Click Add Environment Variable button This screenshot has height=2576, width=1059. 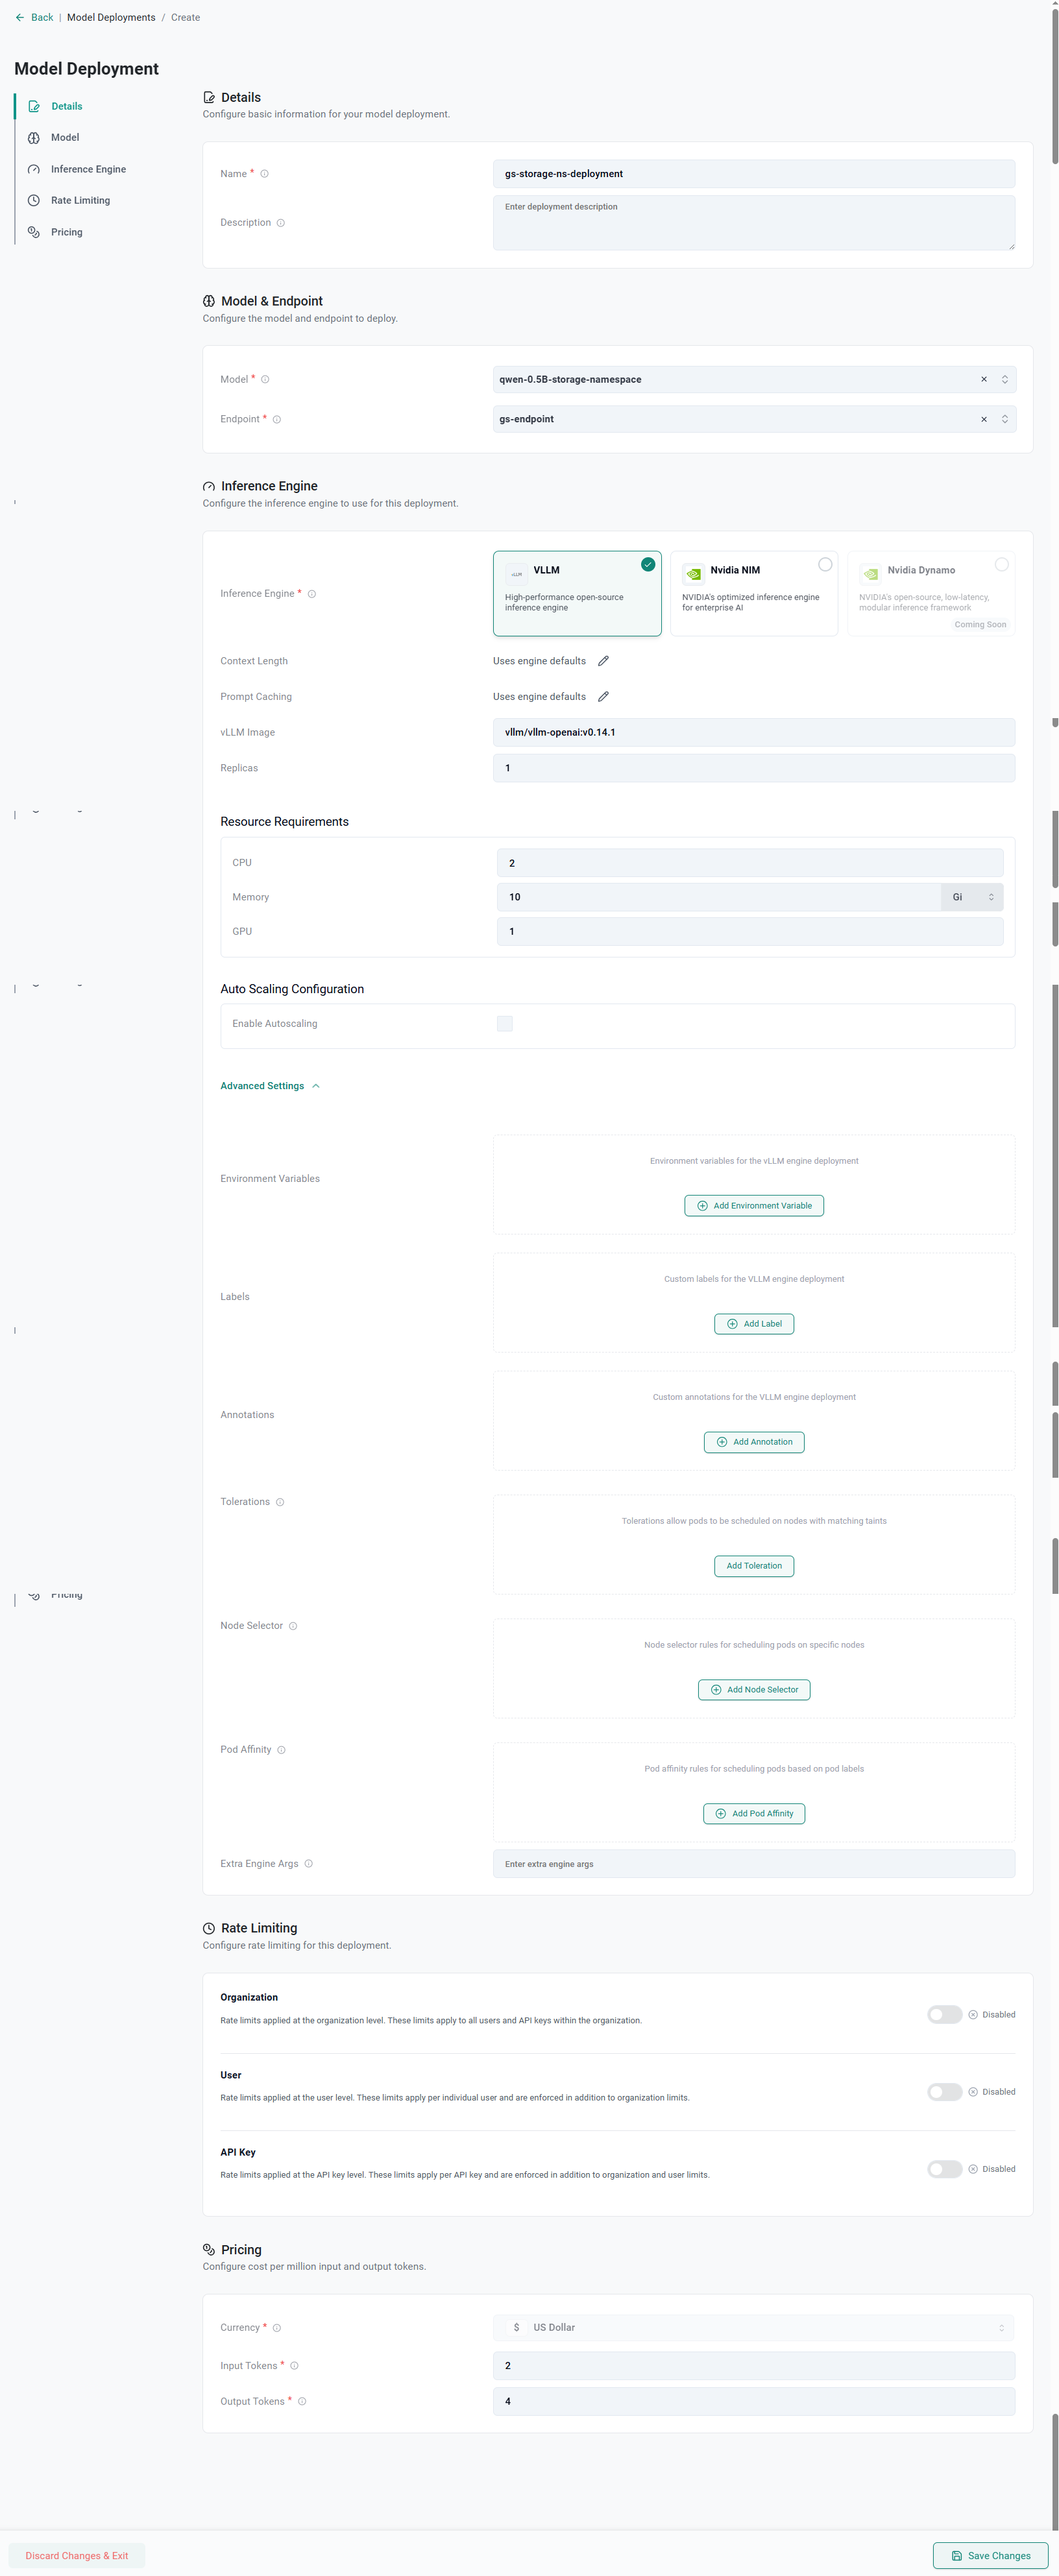754,1206
